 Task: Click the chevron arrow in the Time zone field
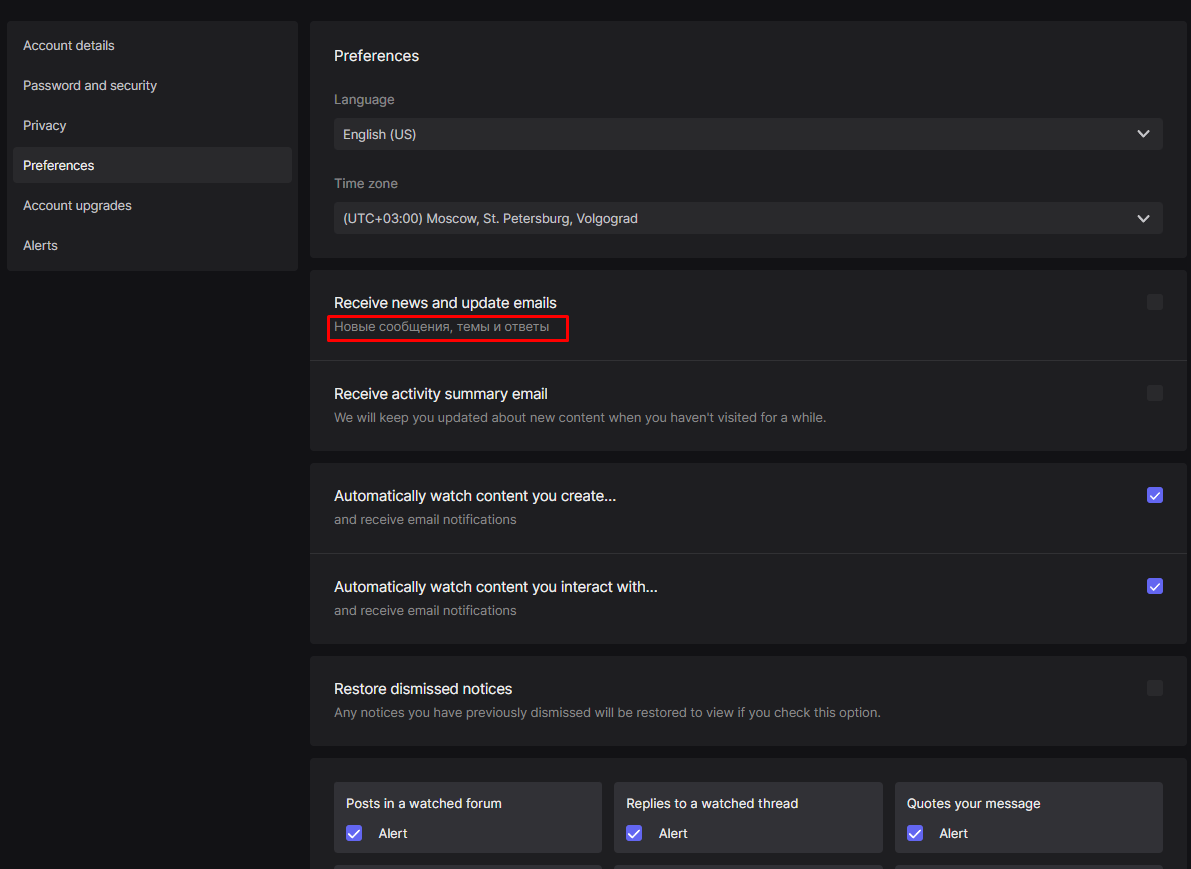coord(1143,218)
